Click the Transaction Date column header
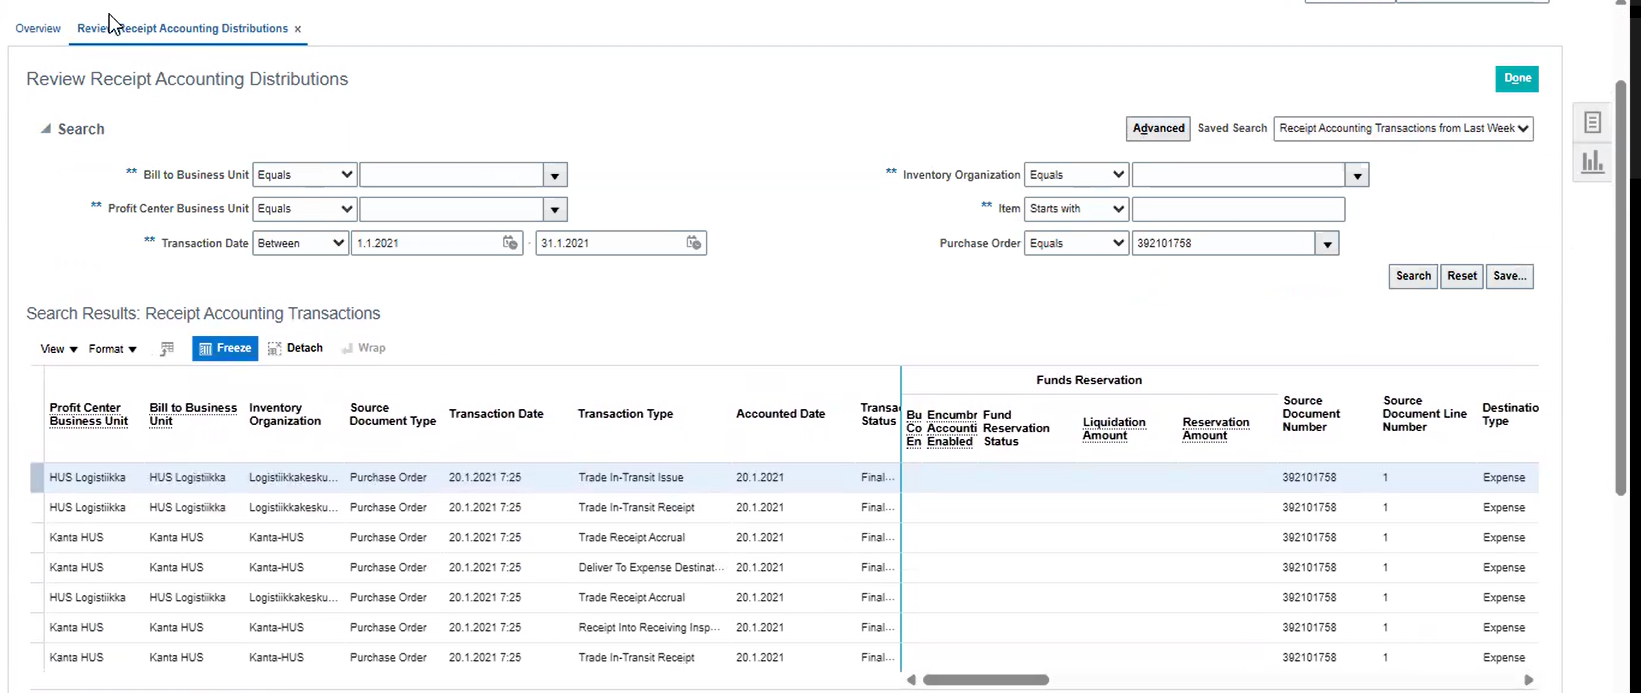 click(496, 414)
